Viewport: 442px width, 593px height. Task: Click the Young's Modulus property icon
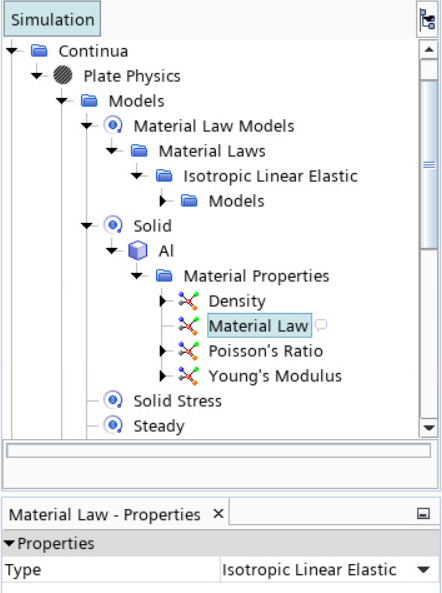click(188, 376)
